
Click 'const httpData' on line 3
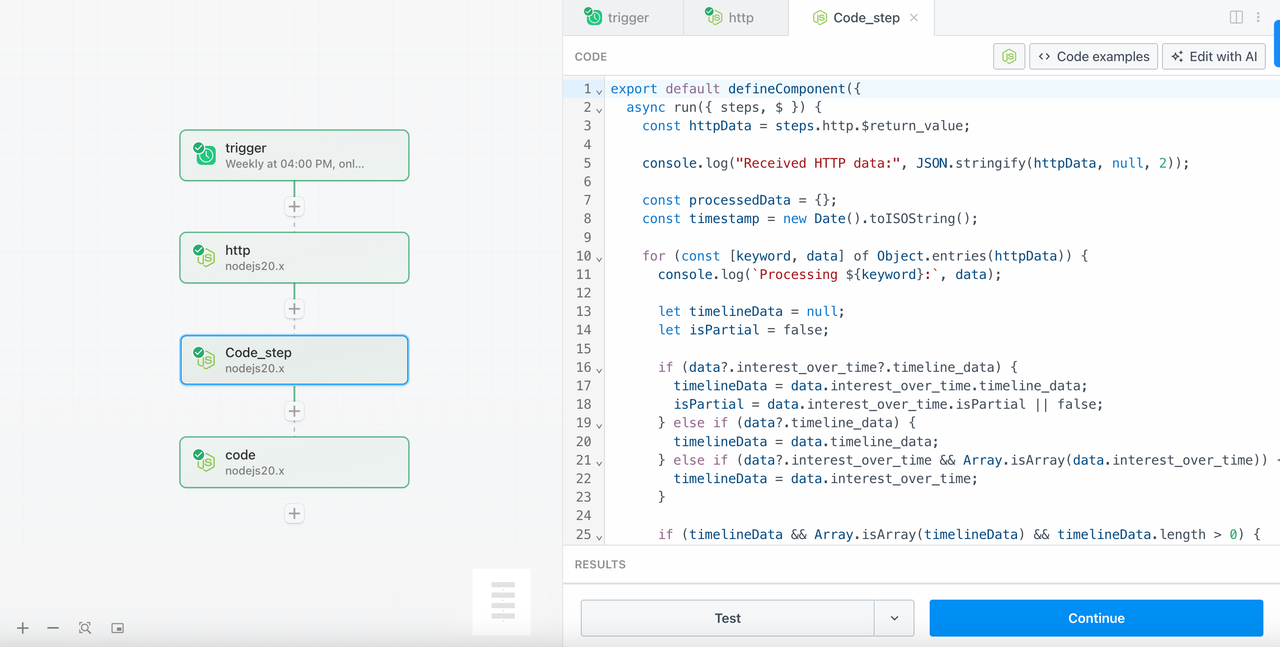pos(696,126)
